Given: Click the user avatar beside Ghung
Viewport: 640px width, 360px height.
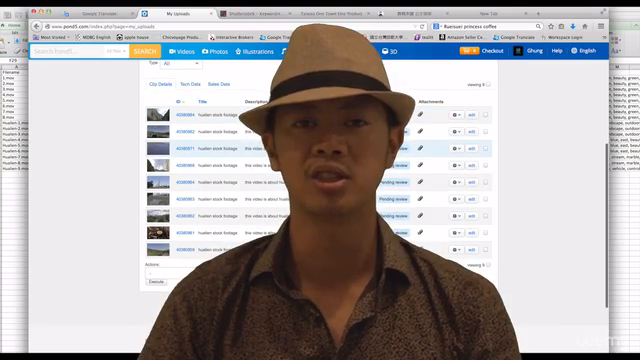Looking at the screenshot, I should 518,51.
